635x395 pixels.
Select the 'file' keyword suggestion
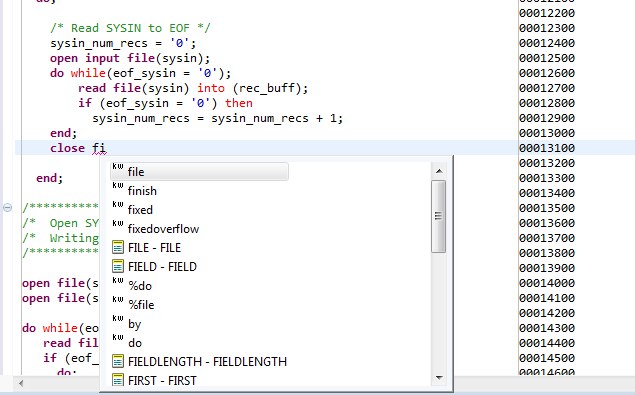coord(199,172)
